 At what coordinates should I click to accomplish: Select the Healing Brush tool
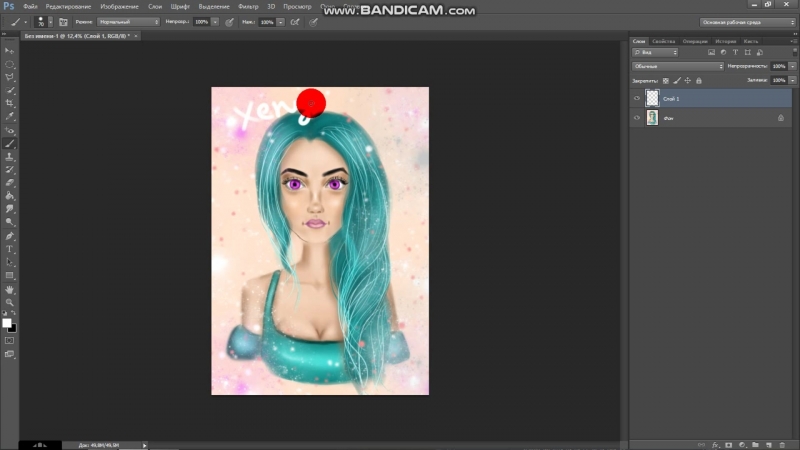[9, 131]
